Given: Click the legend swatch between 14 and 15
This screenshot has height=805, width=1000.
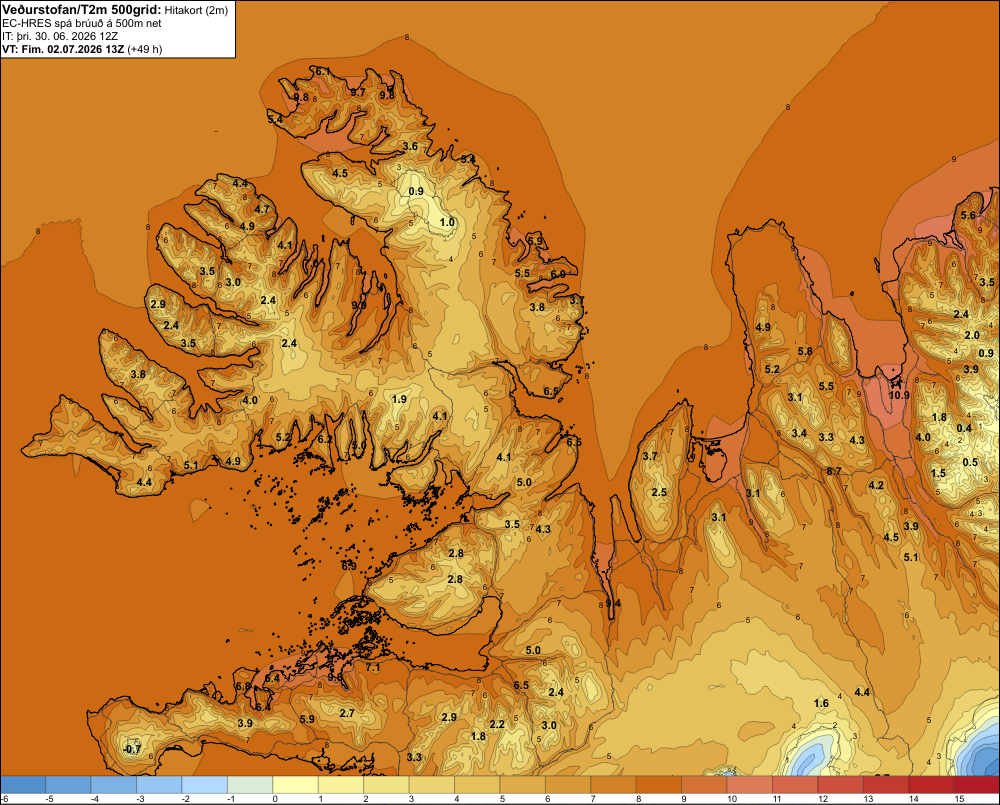Looking at the screenshot, I should pos(931,785).
